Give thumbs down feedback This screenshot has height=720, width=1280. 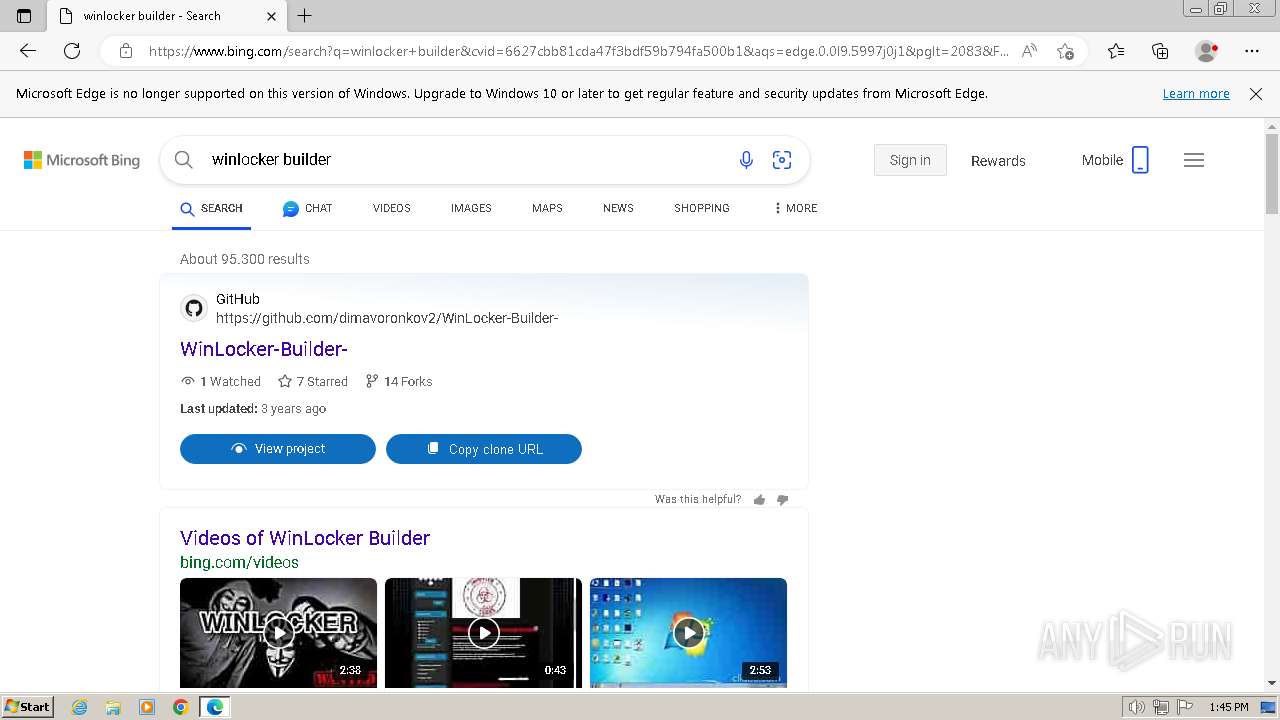pyautogui.click(x=782, y=500)
